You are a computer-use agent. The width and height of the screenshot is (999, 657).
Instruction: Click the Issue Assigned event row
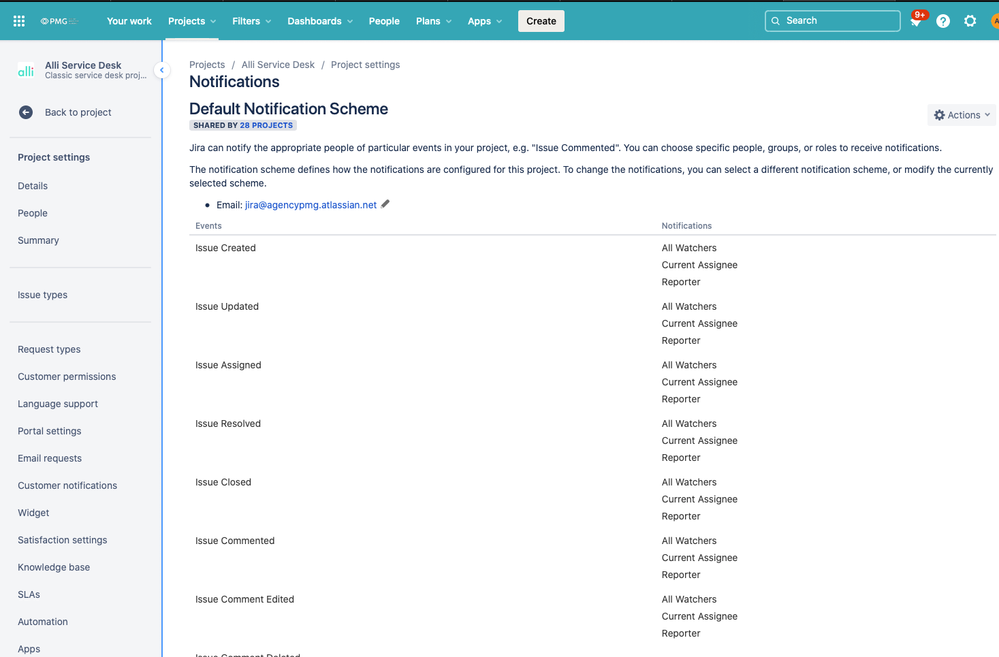click(x=593, y=382)
